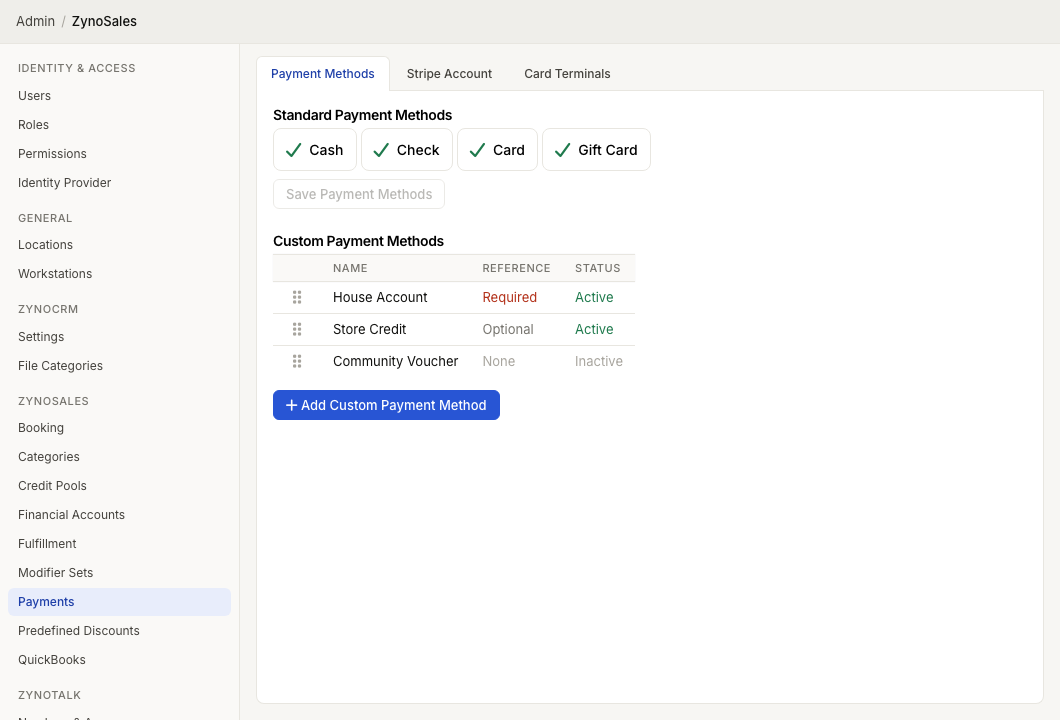
Task: Click the Optional reference for Store Credit
Action: pyautogui.click(x=508, y=329)
